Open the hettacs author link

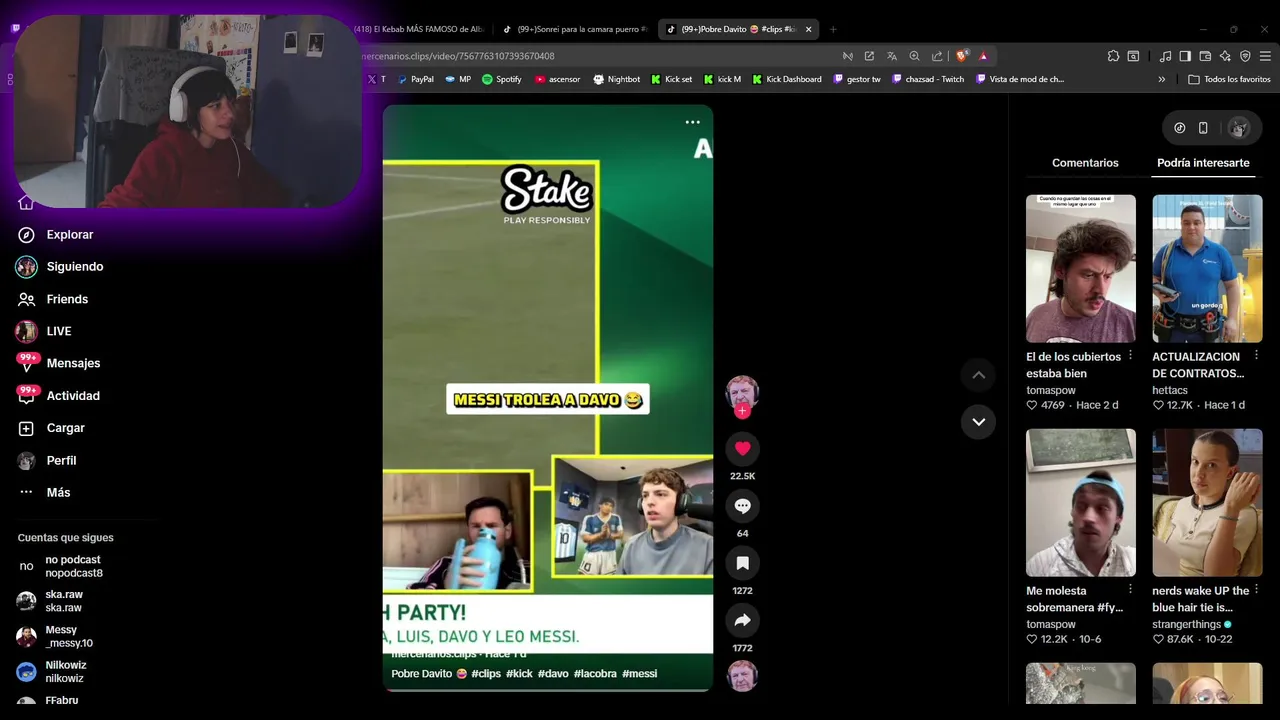pyautogui.click(x=1170, y=390)
